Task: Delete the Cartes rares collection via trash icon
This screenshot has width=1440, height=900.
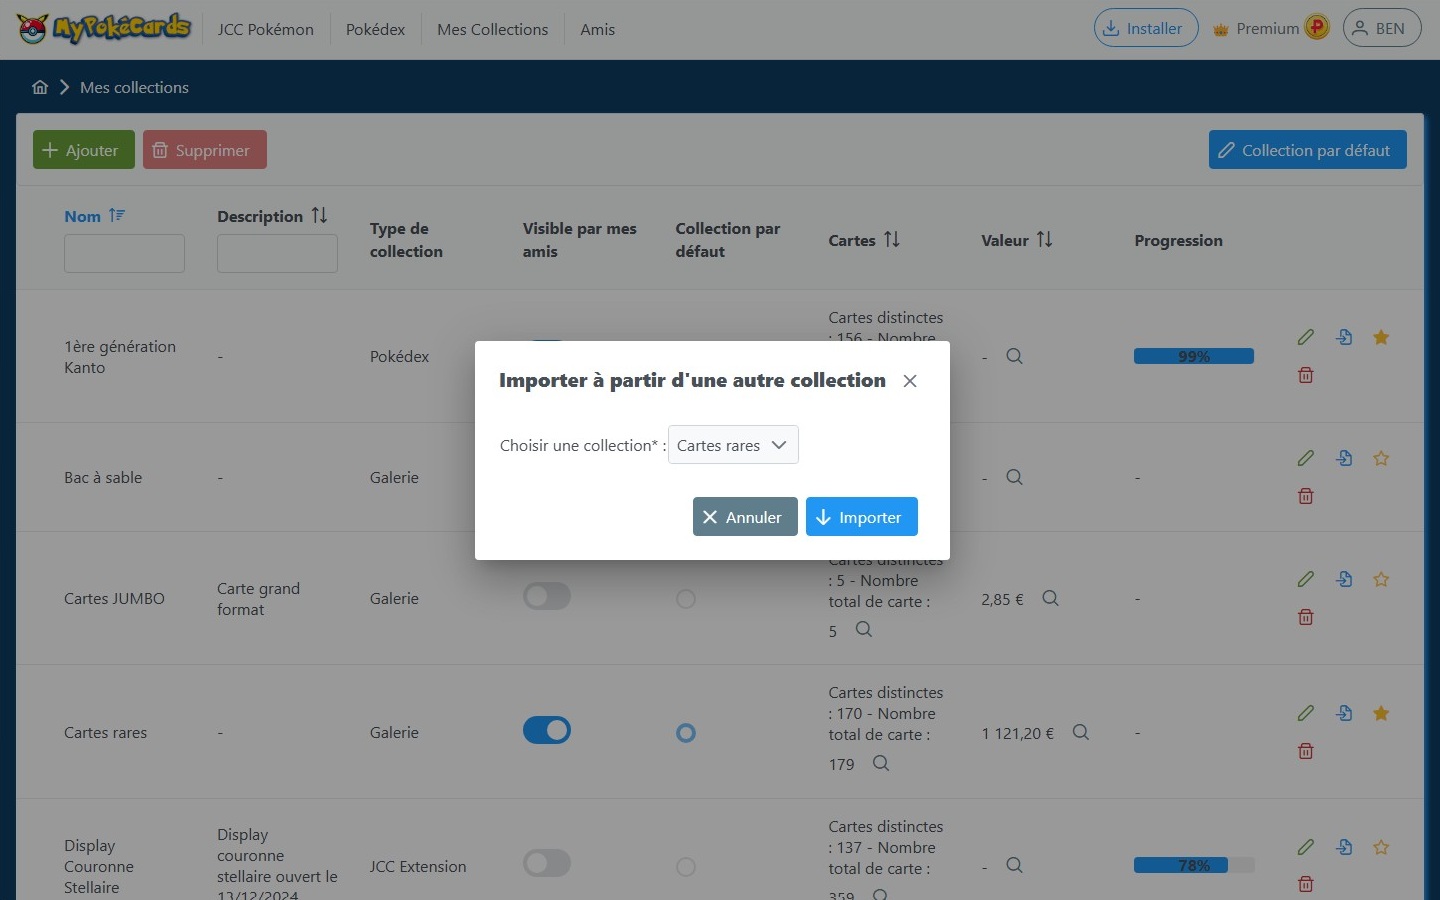Action: coord(1305,751)
